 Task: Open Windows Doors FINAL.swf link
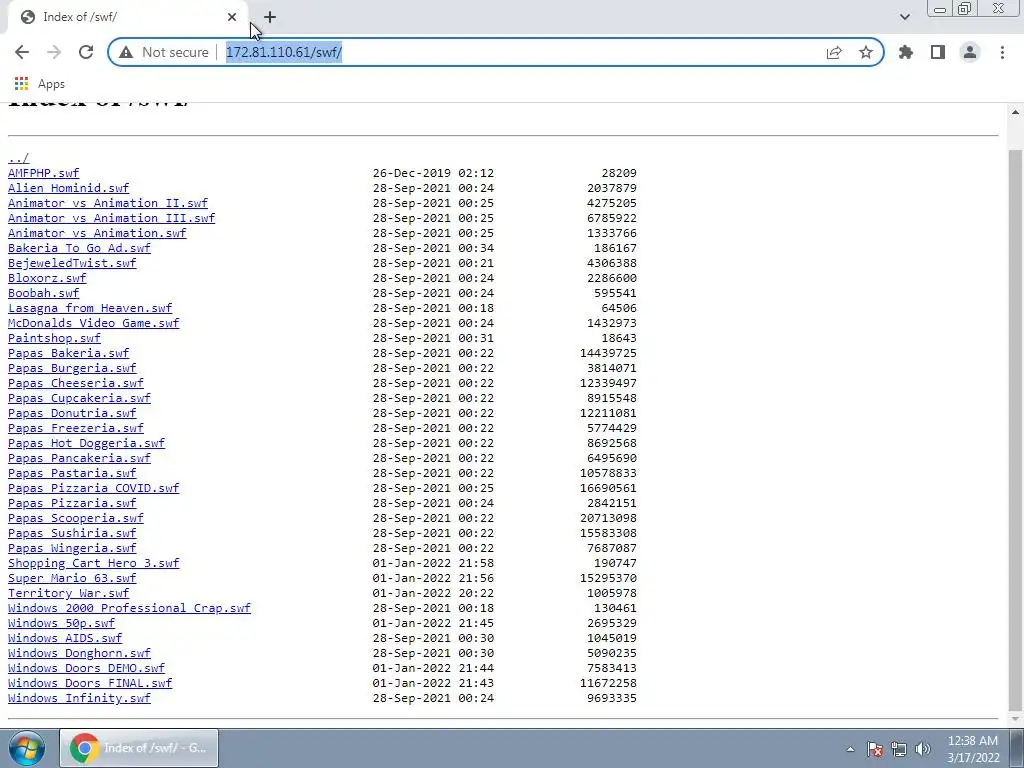click(x=90, y=684)
